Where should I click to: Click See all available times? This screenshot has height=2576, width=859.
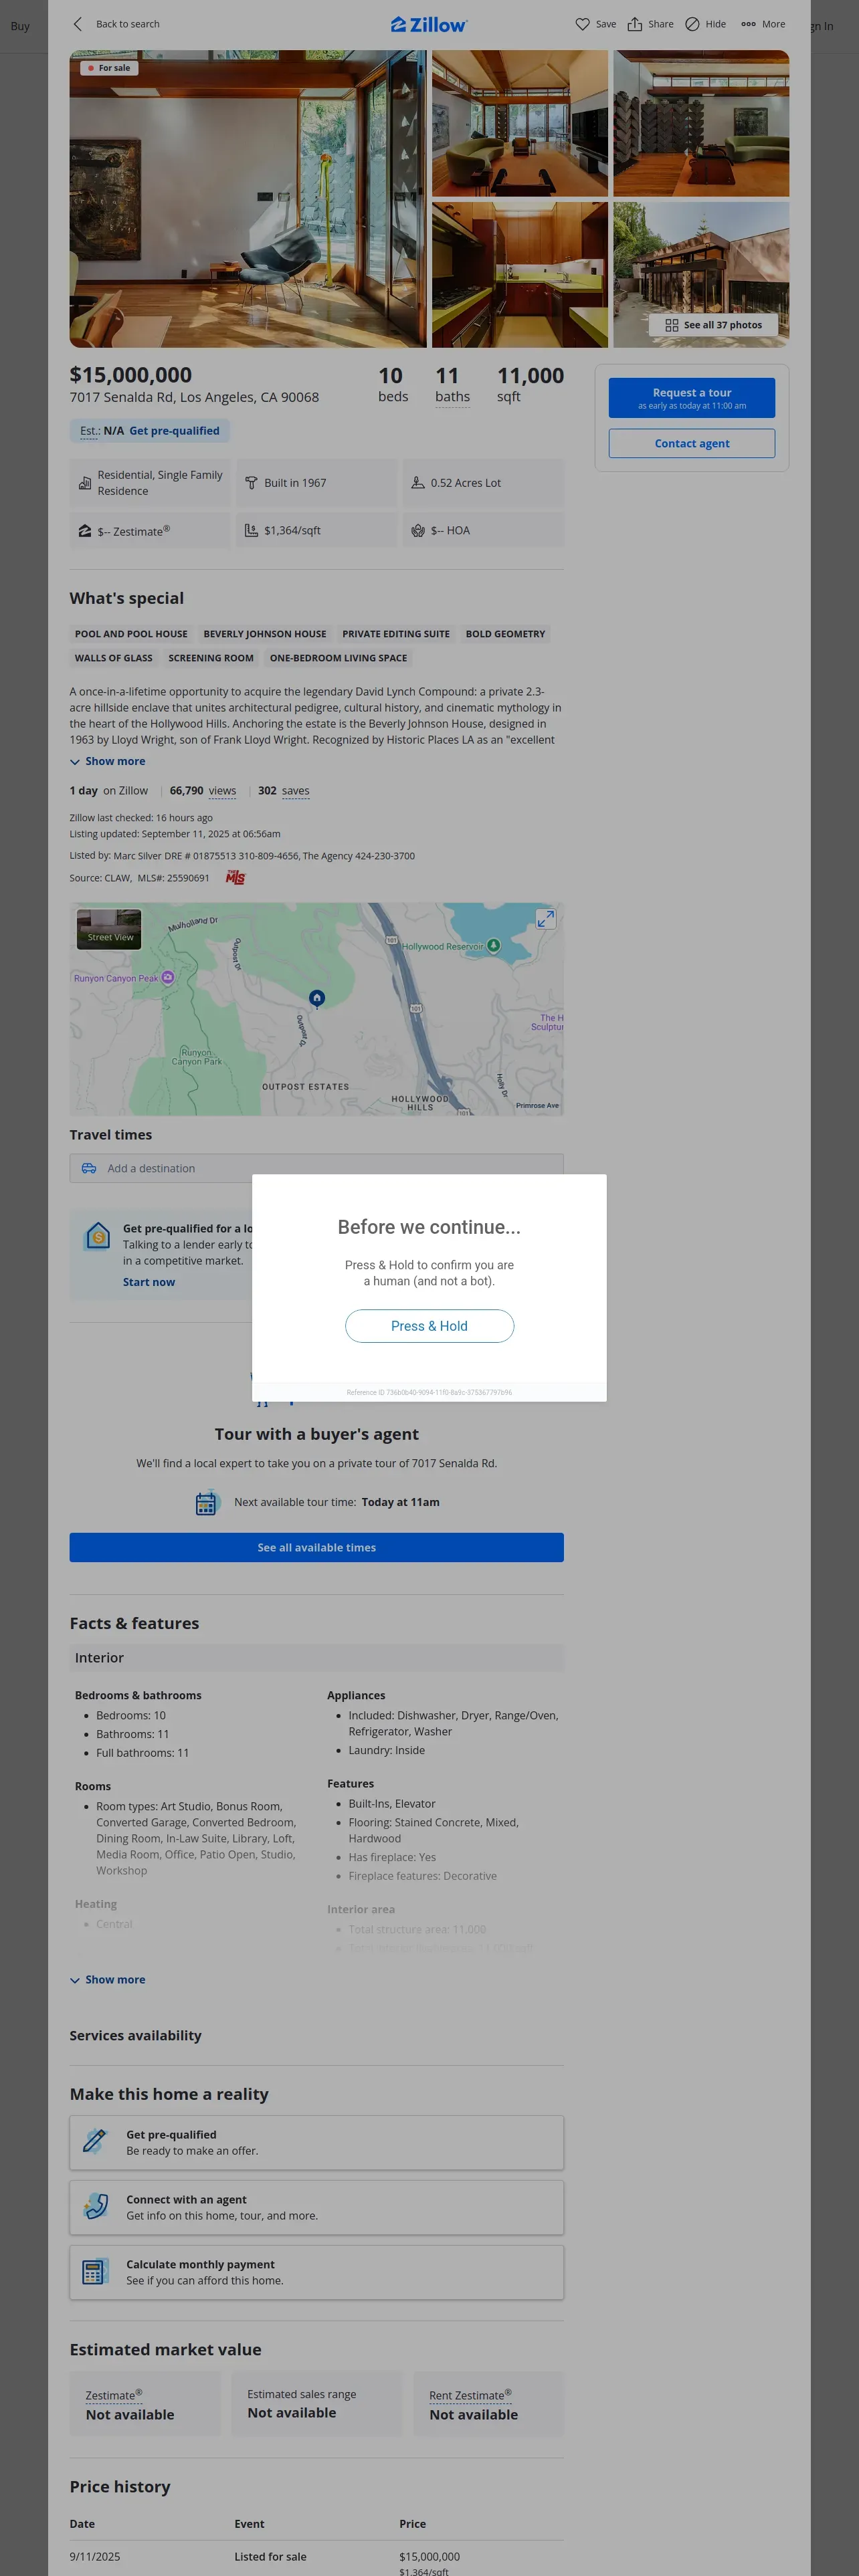316,1548
